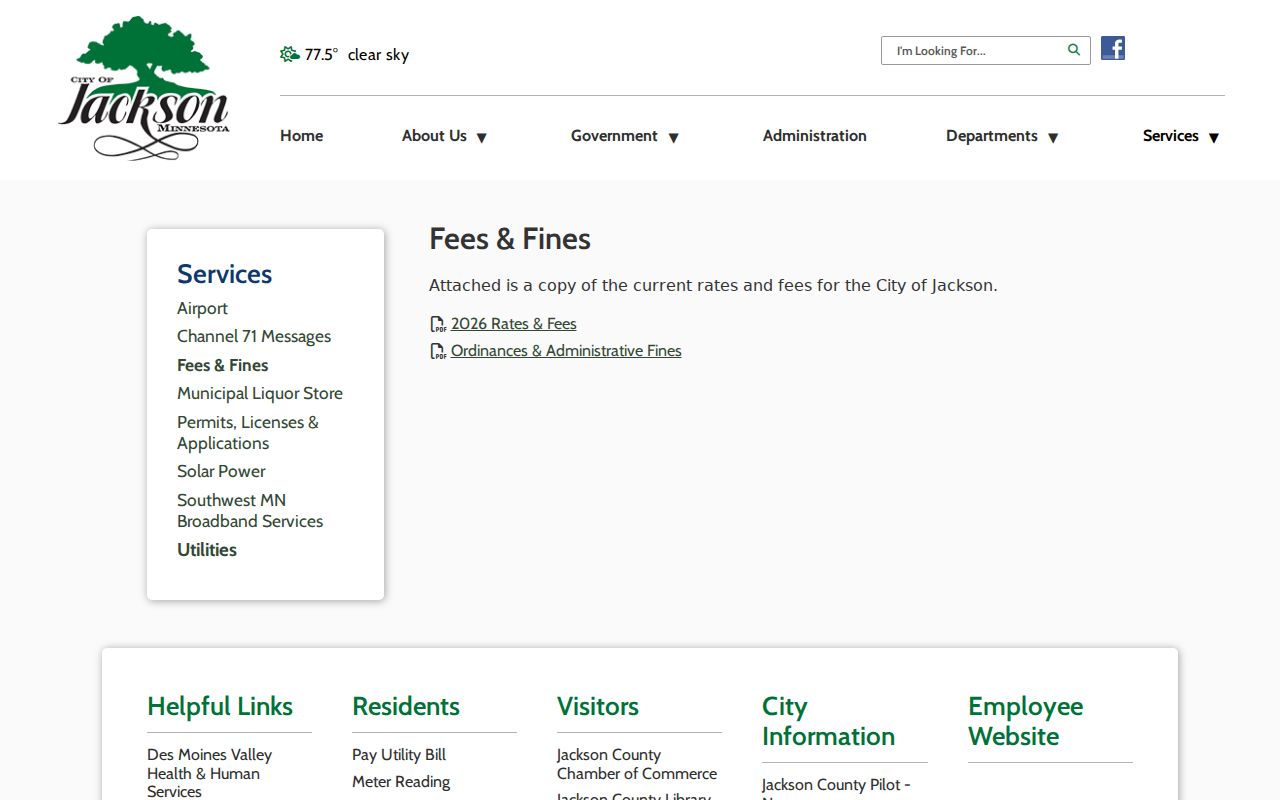The image size is (1280, 800).
Task: Select the Solar Power sidebar link
Action: click(221, 471)
